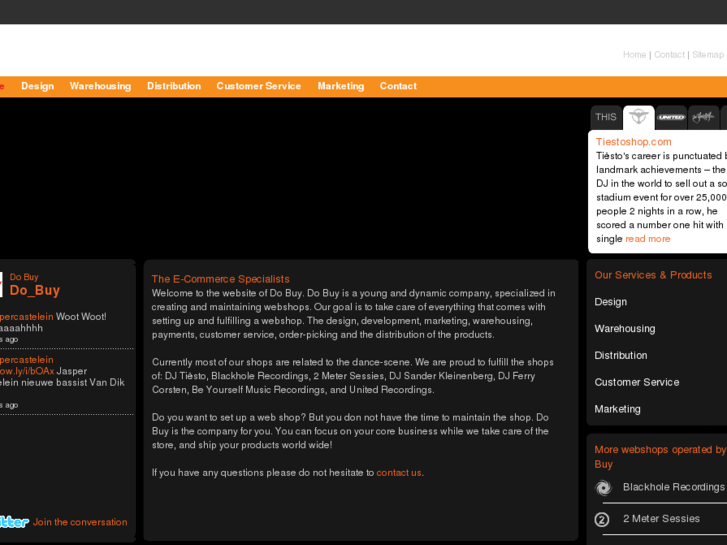Open the Sitemap link
The image size is (727, 545).
[708, 55]
